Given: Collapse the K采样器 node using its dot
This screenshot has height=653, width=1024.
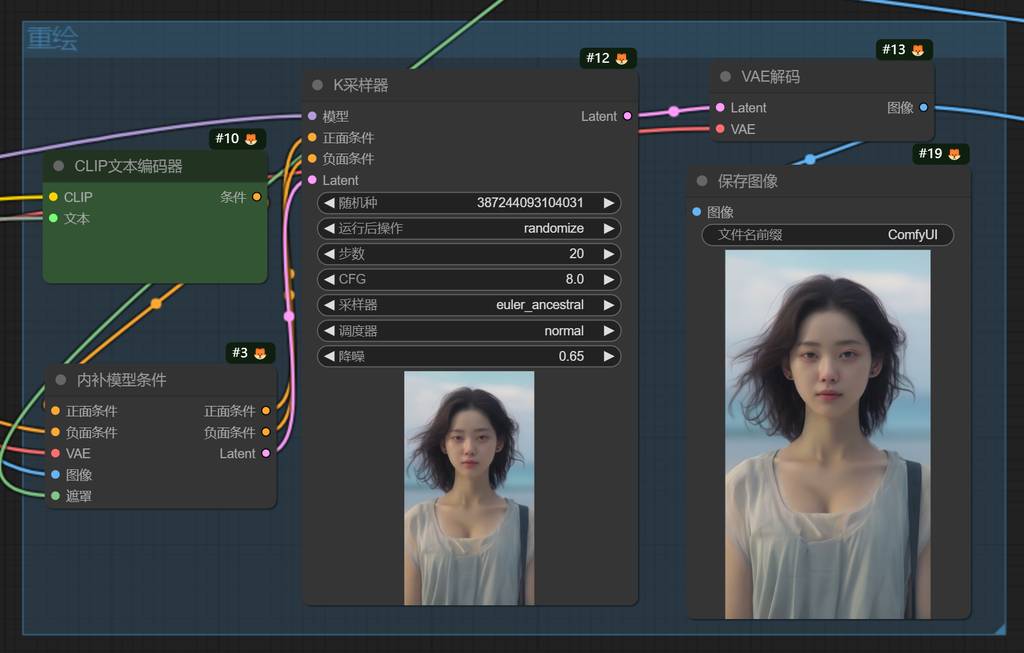Looking at the screenshot, I should click(x=318, y=86).
